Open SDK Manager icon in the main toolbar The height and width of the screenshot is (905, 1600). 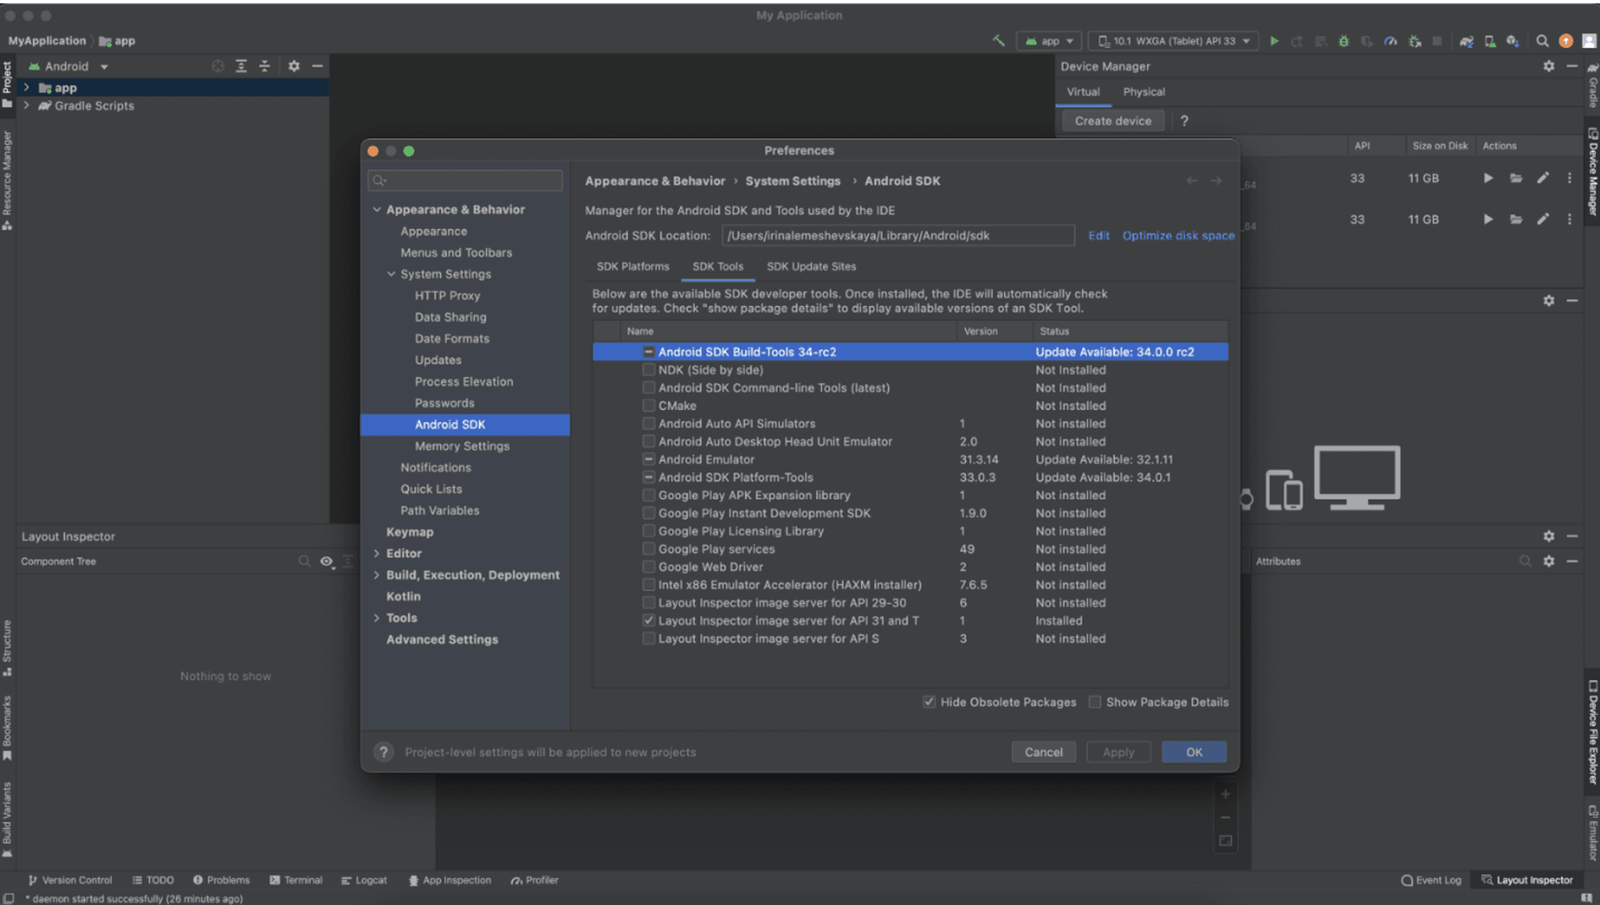(x=1513, y=41)
